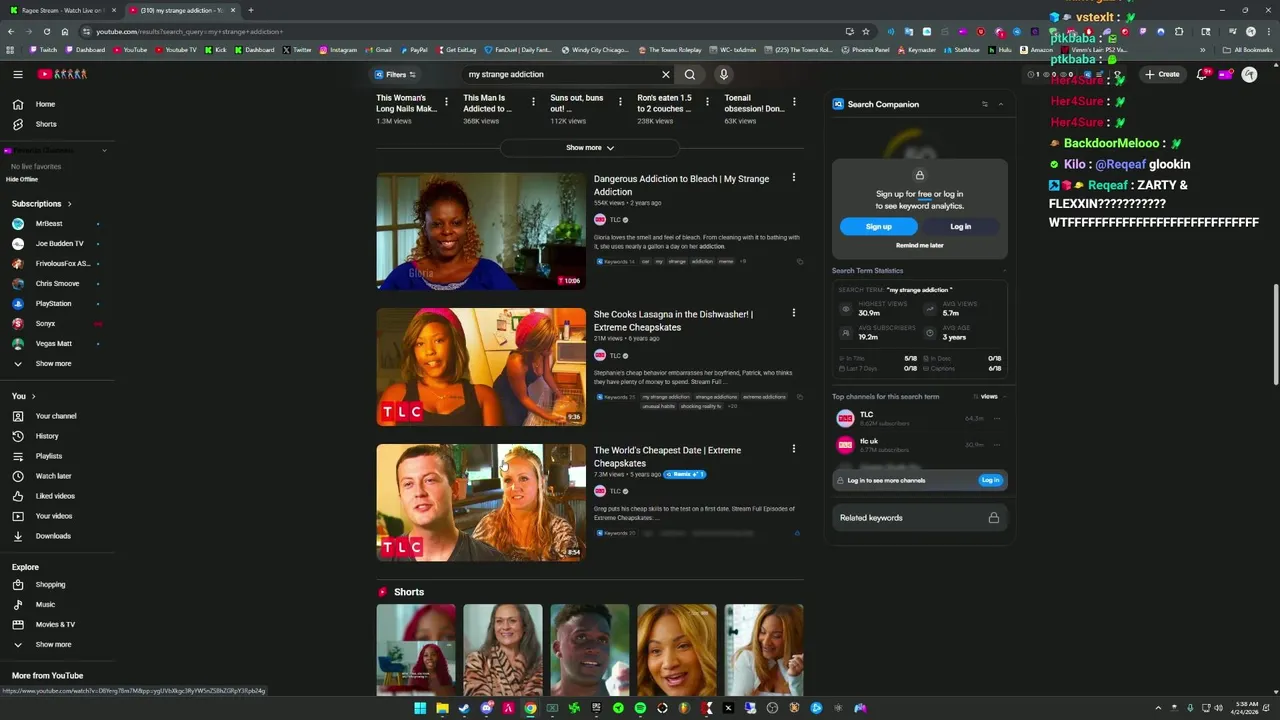1280x720 pixels.
Task: Open World's Cheapest Date video title
Action: click(x=668, y=456)
